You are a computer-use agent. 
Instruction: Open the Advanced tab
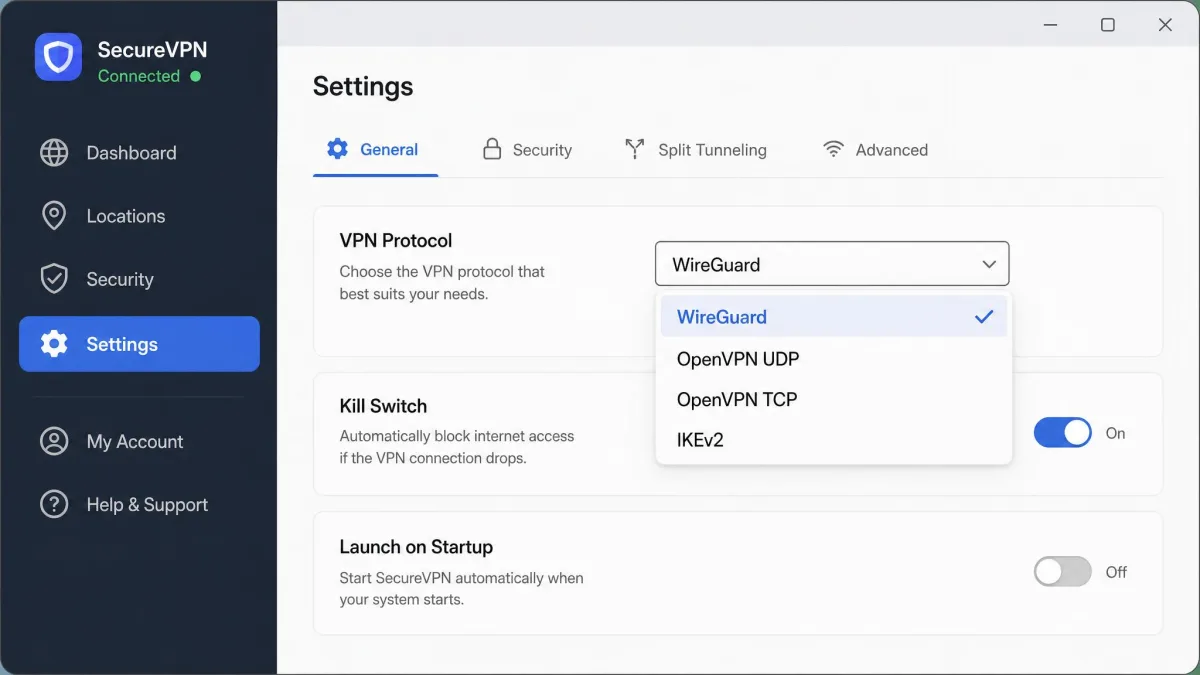(x=875, y=150)
